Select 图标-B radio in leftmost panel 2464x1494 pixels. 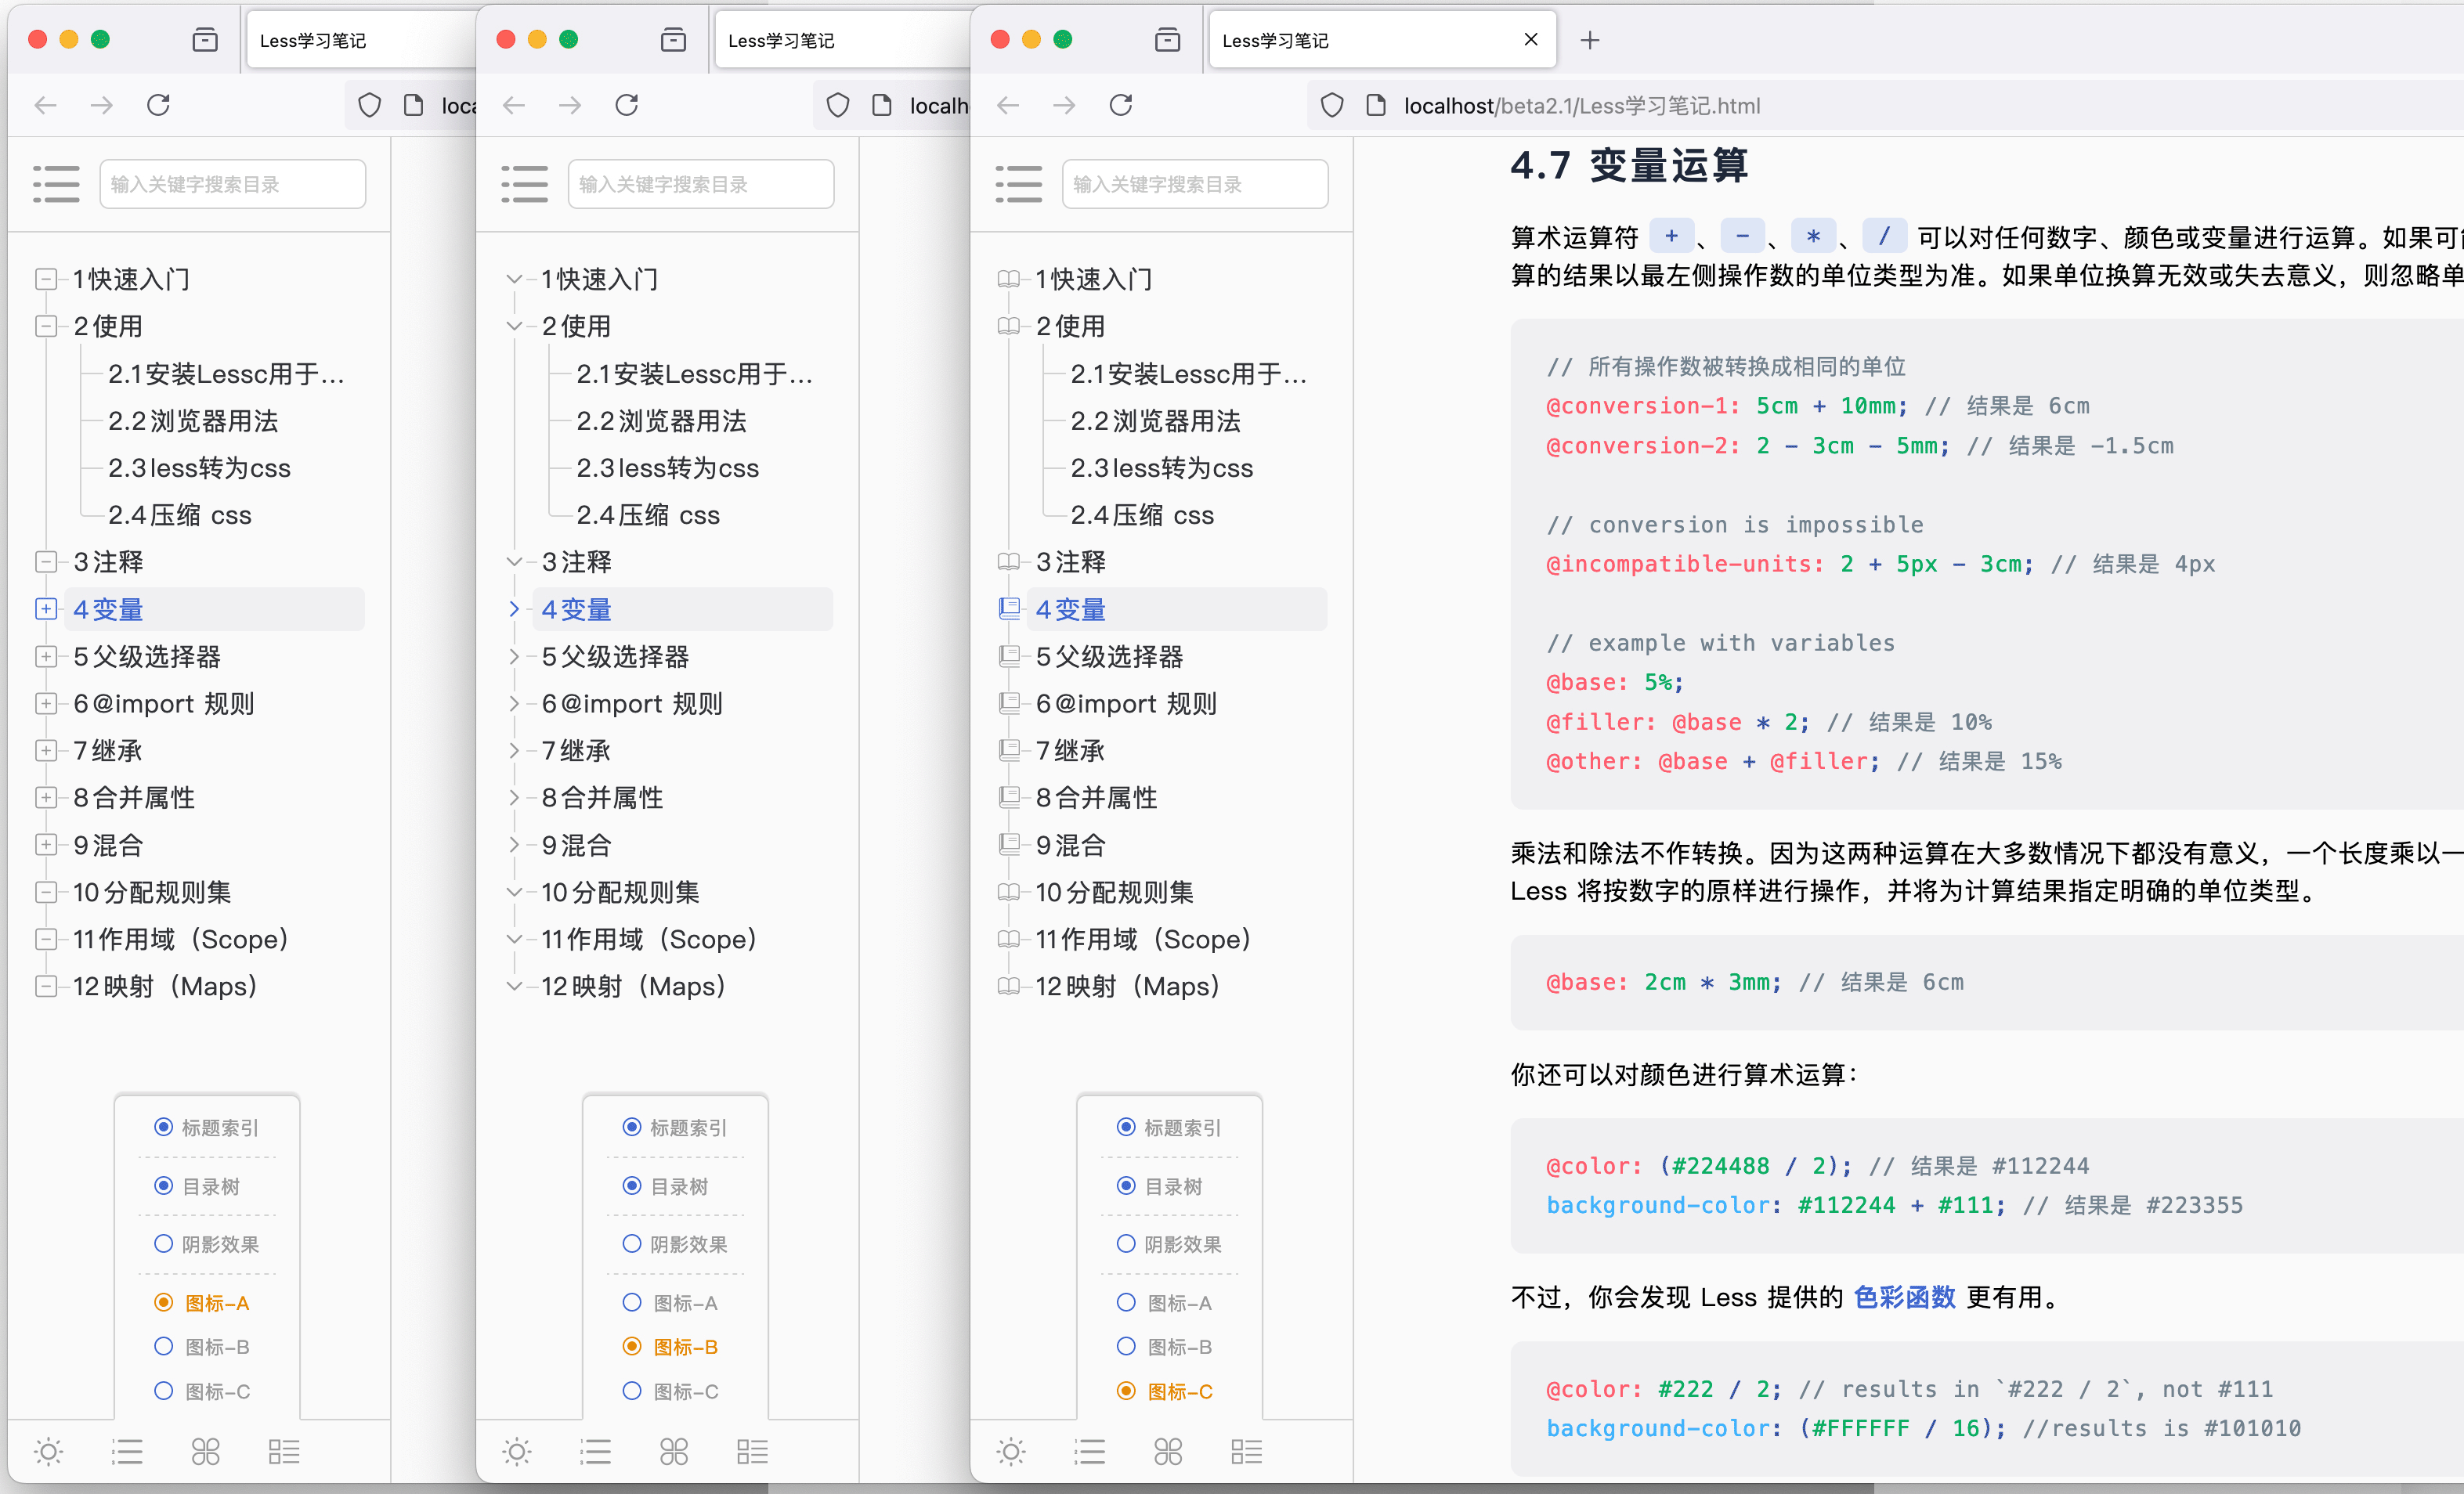coord(164,1346)
